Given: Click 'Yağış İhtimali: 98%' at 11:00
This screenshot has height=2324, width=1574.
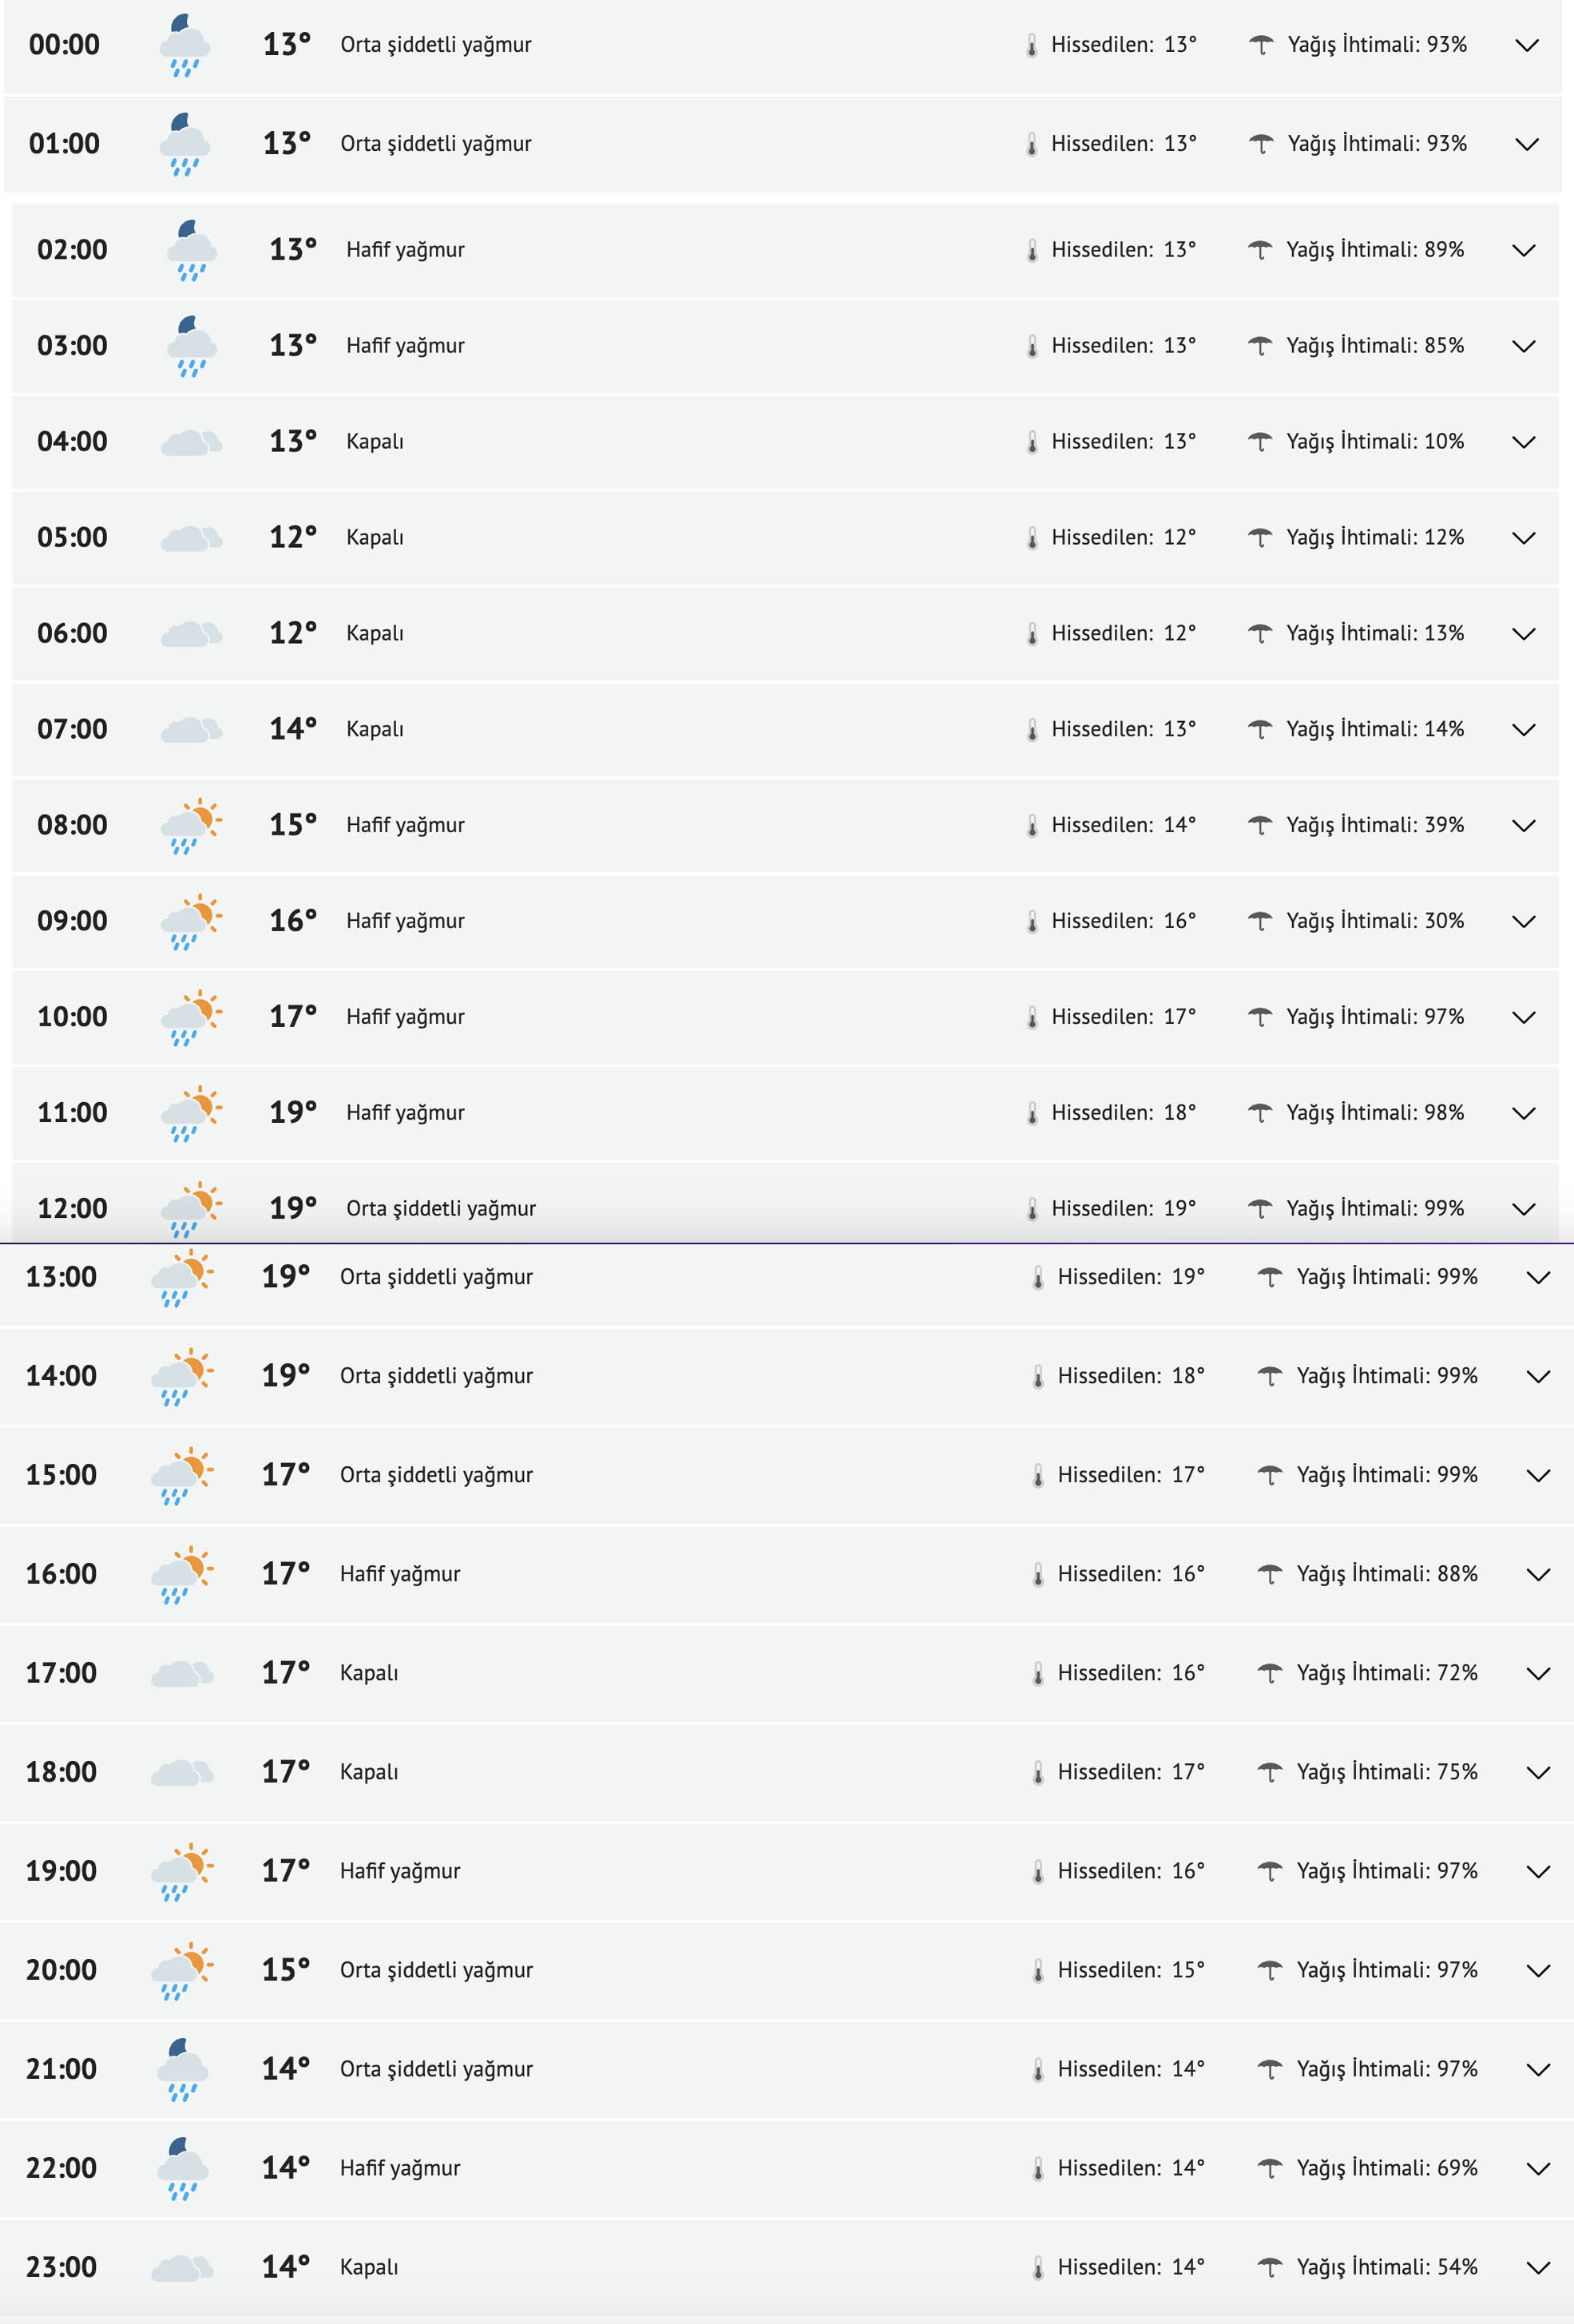Looking at the screenshot, I should click(x=1374, y=1113).
